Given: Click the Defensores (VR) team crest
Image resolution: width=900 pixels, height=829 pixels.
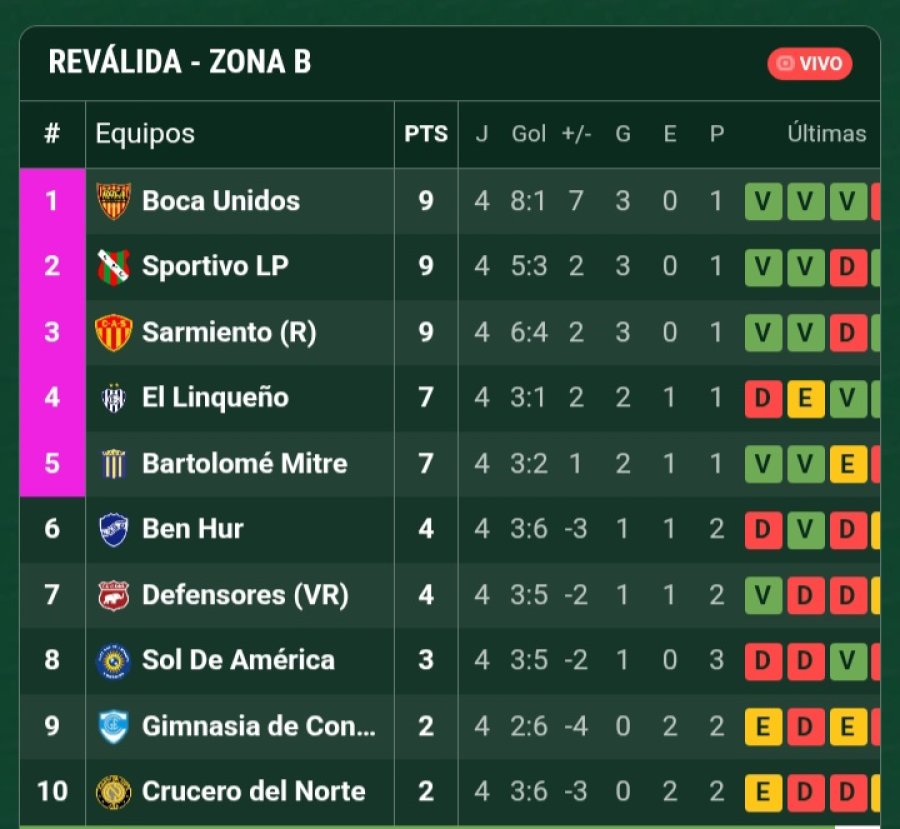Looking at the screenshot, I should (113, 595).
